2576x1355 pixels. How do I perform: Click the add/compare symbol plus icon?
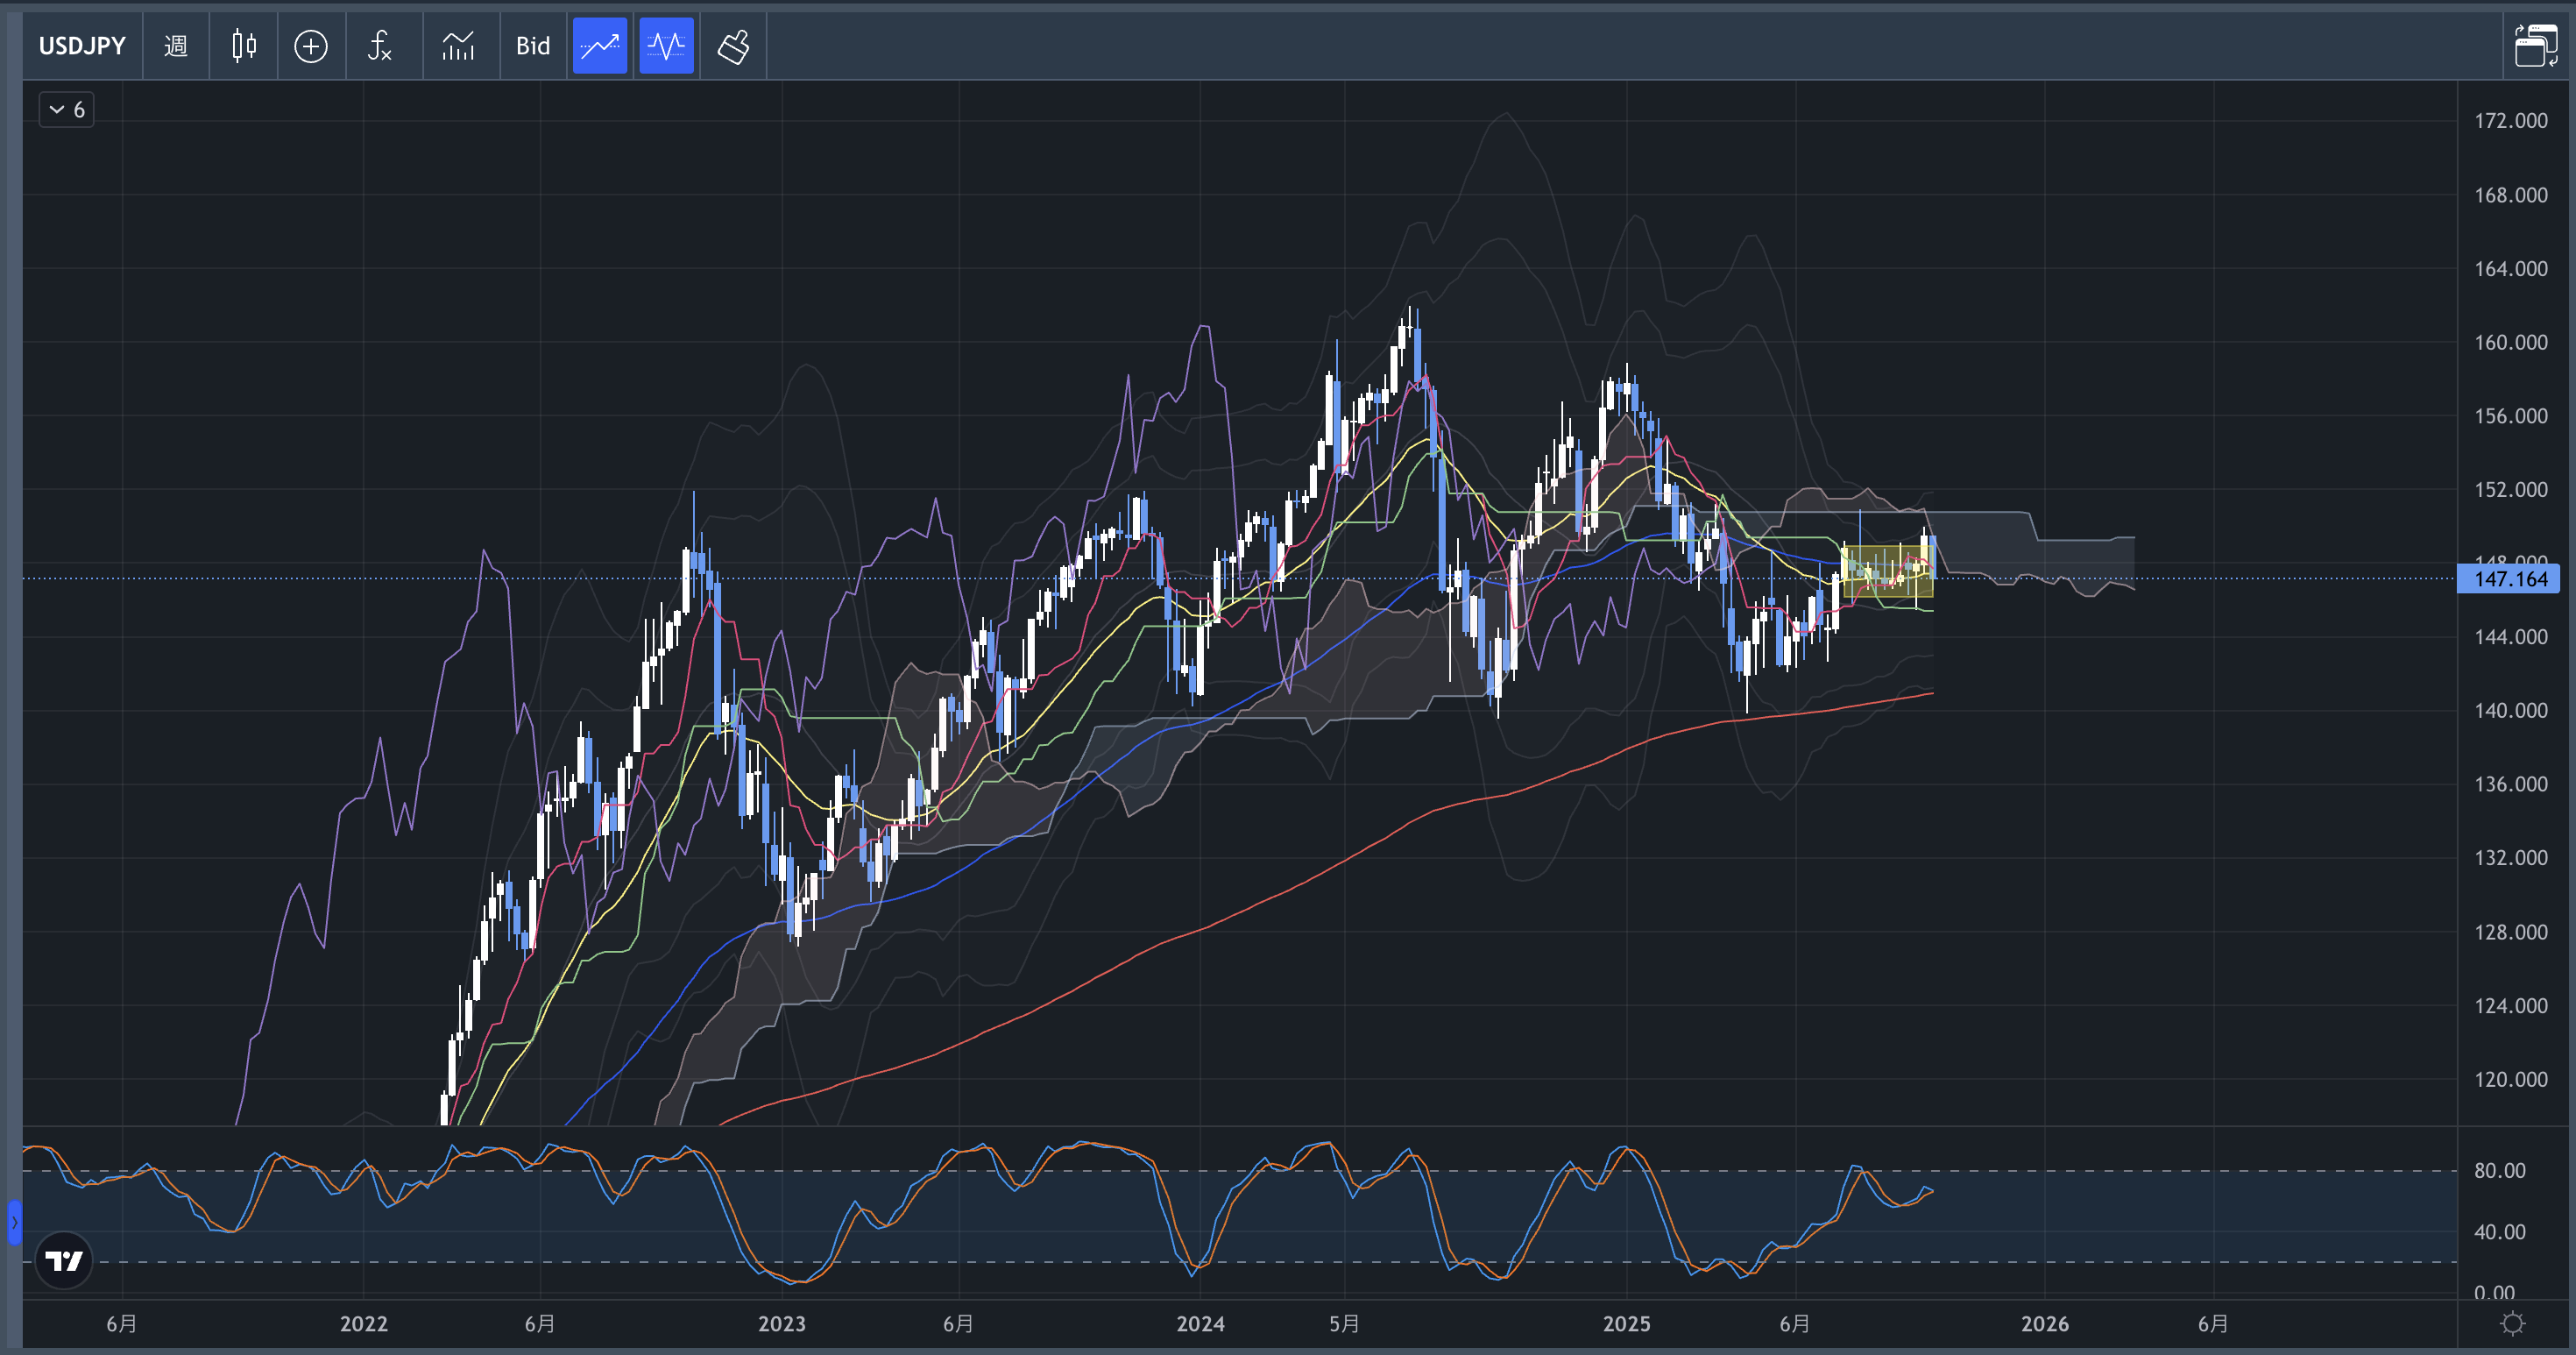point(311,46)
